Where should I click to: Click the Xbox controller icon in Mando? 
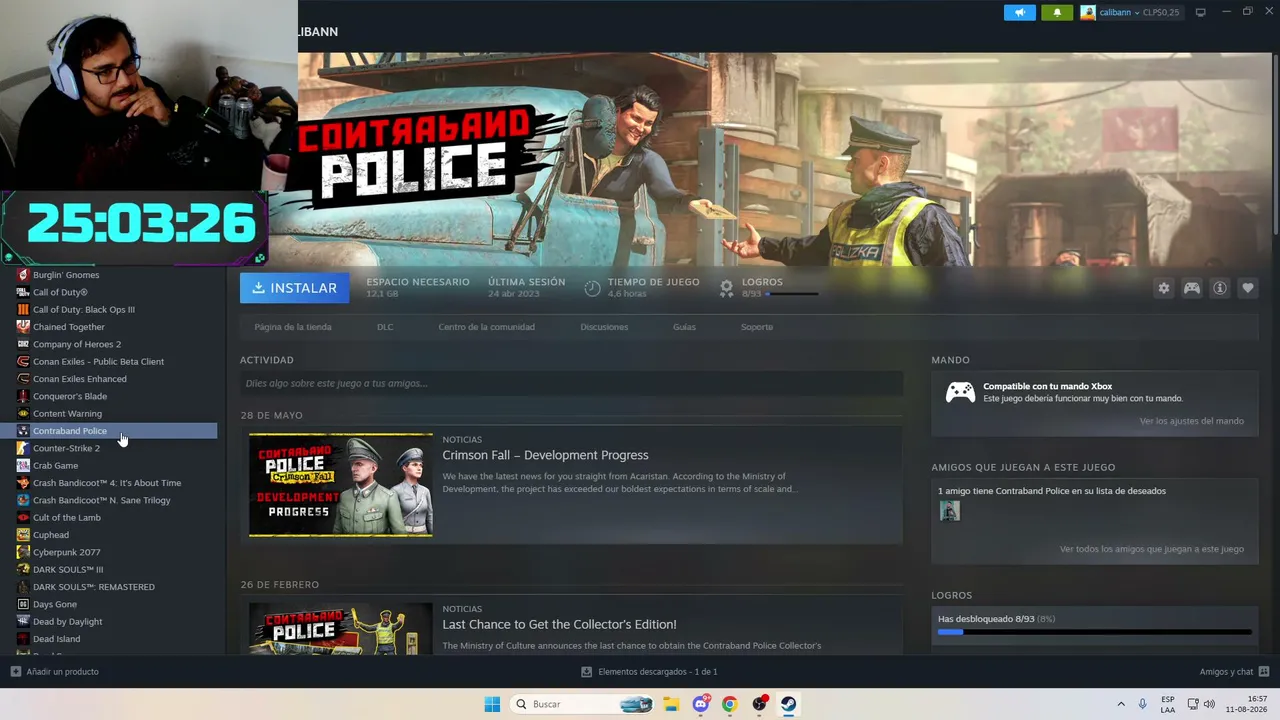[x=960, y=392]
